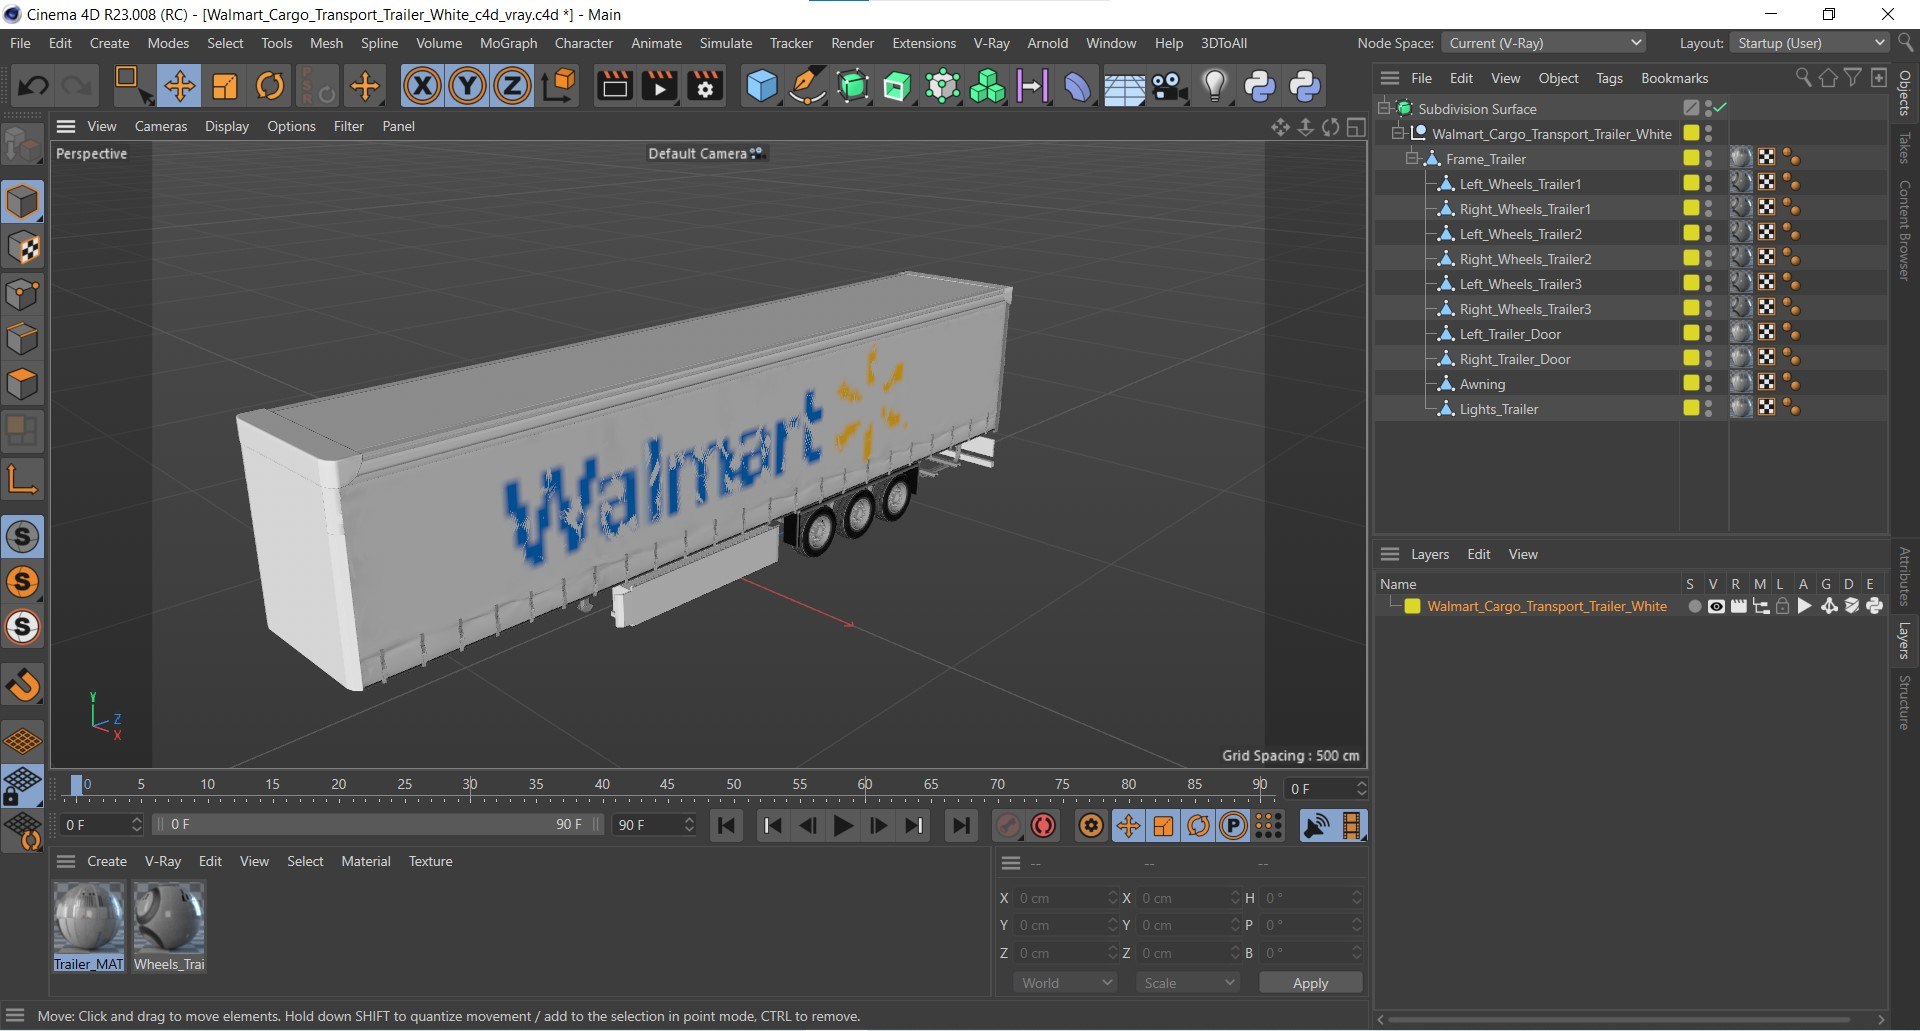Open the MoGraph menu

508,43
